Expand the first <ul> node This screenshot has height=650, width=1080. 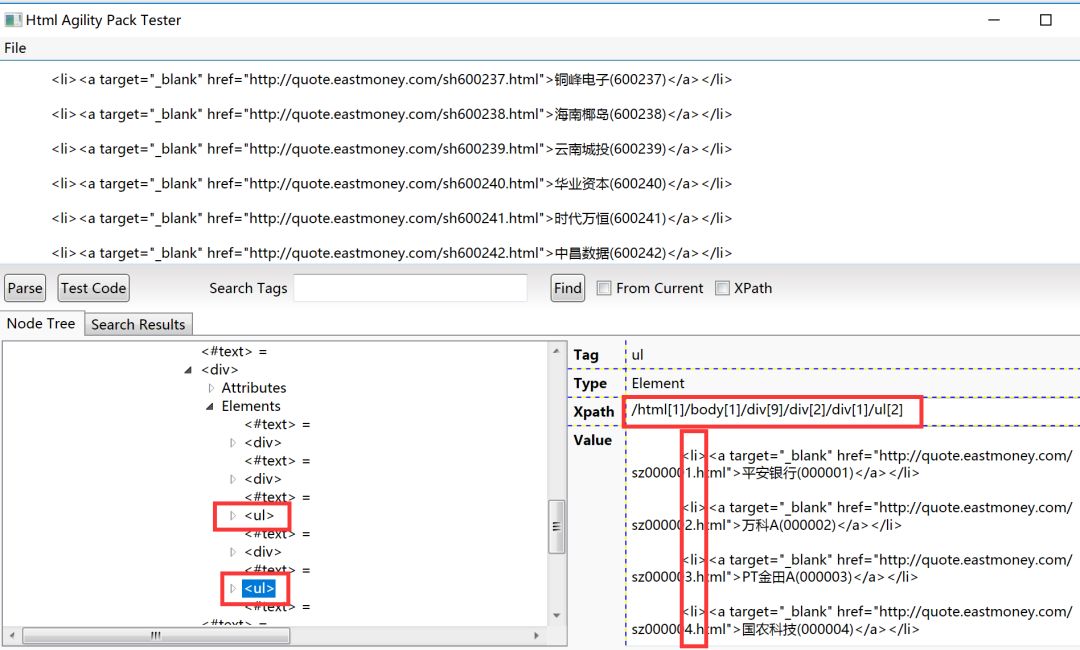pos(233,515)
